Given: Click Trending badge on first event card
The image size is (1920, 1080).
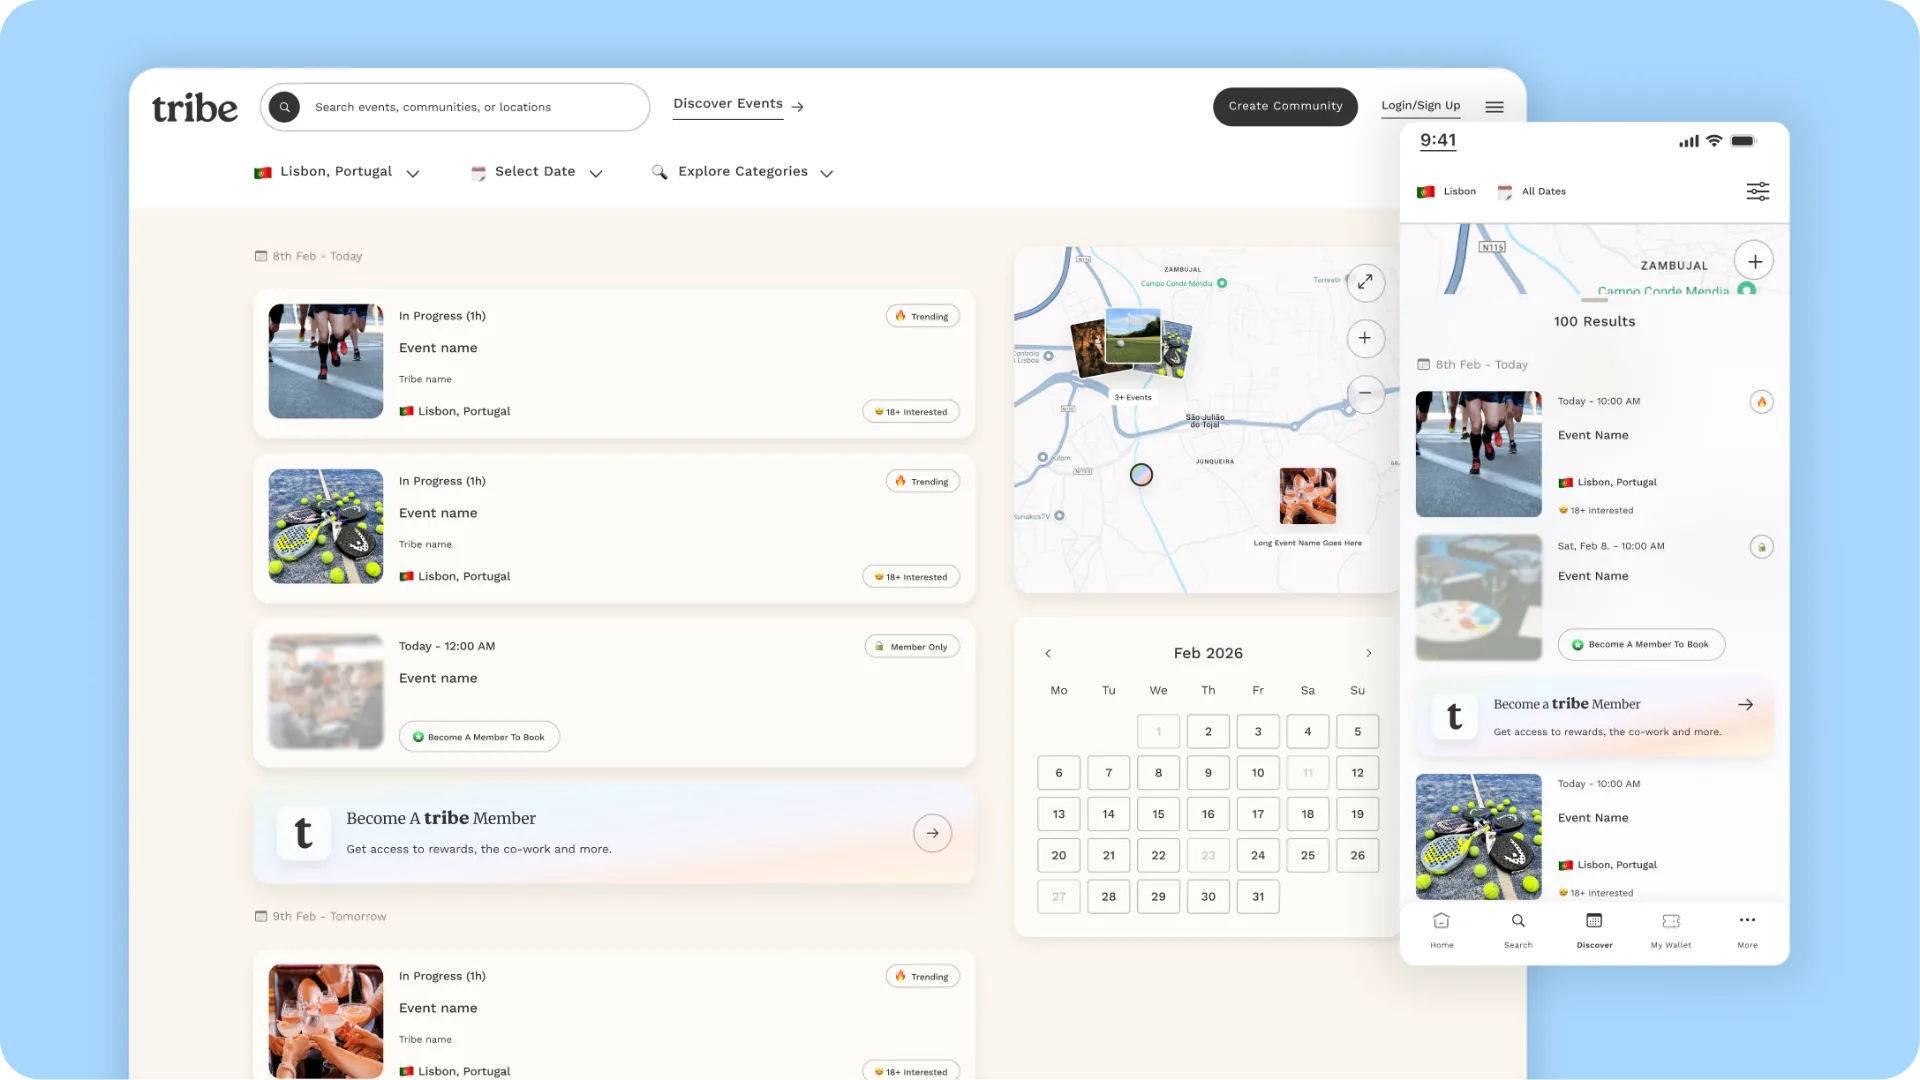Looking at the screenshot, I should coord(922,316).
